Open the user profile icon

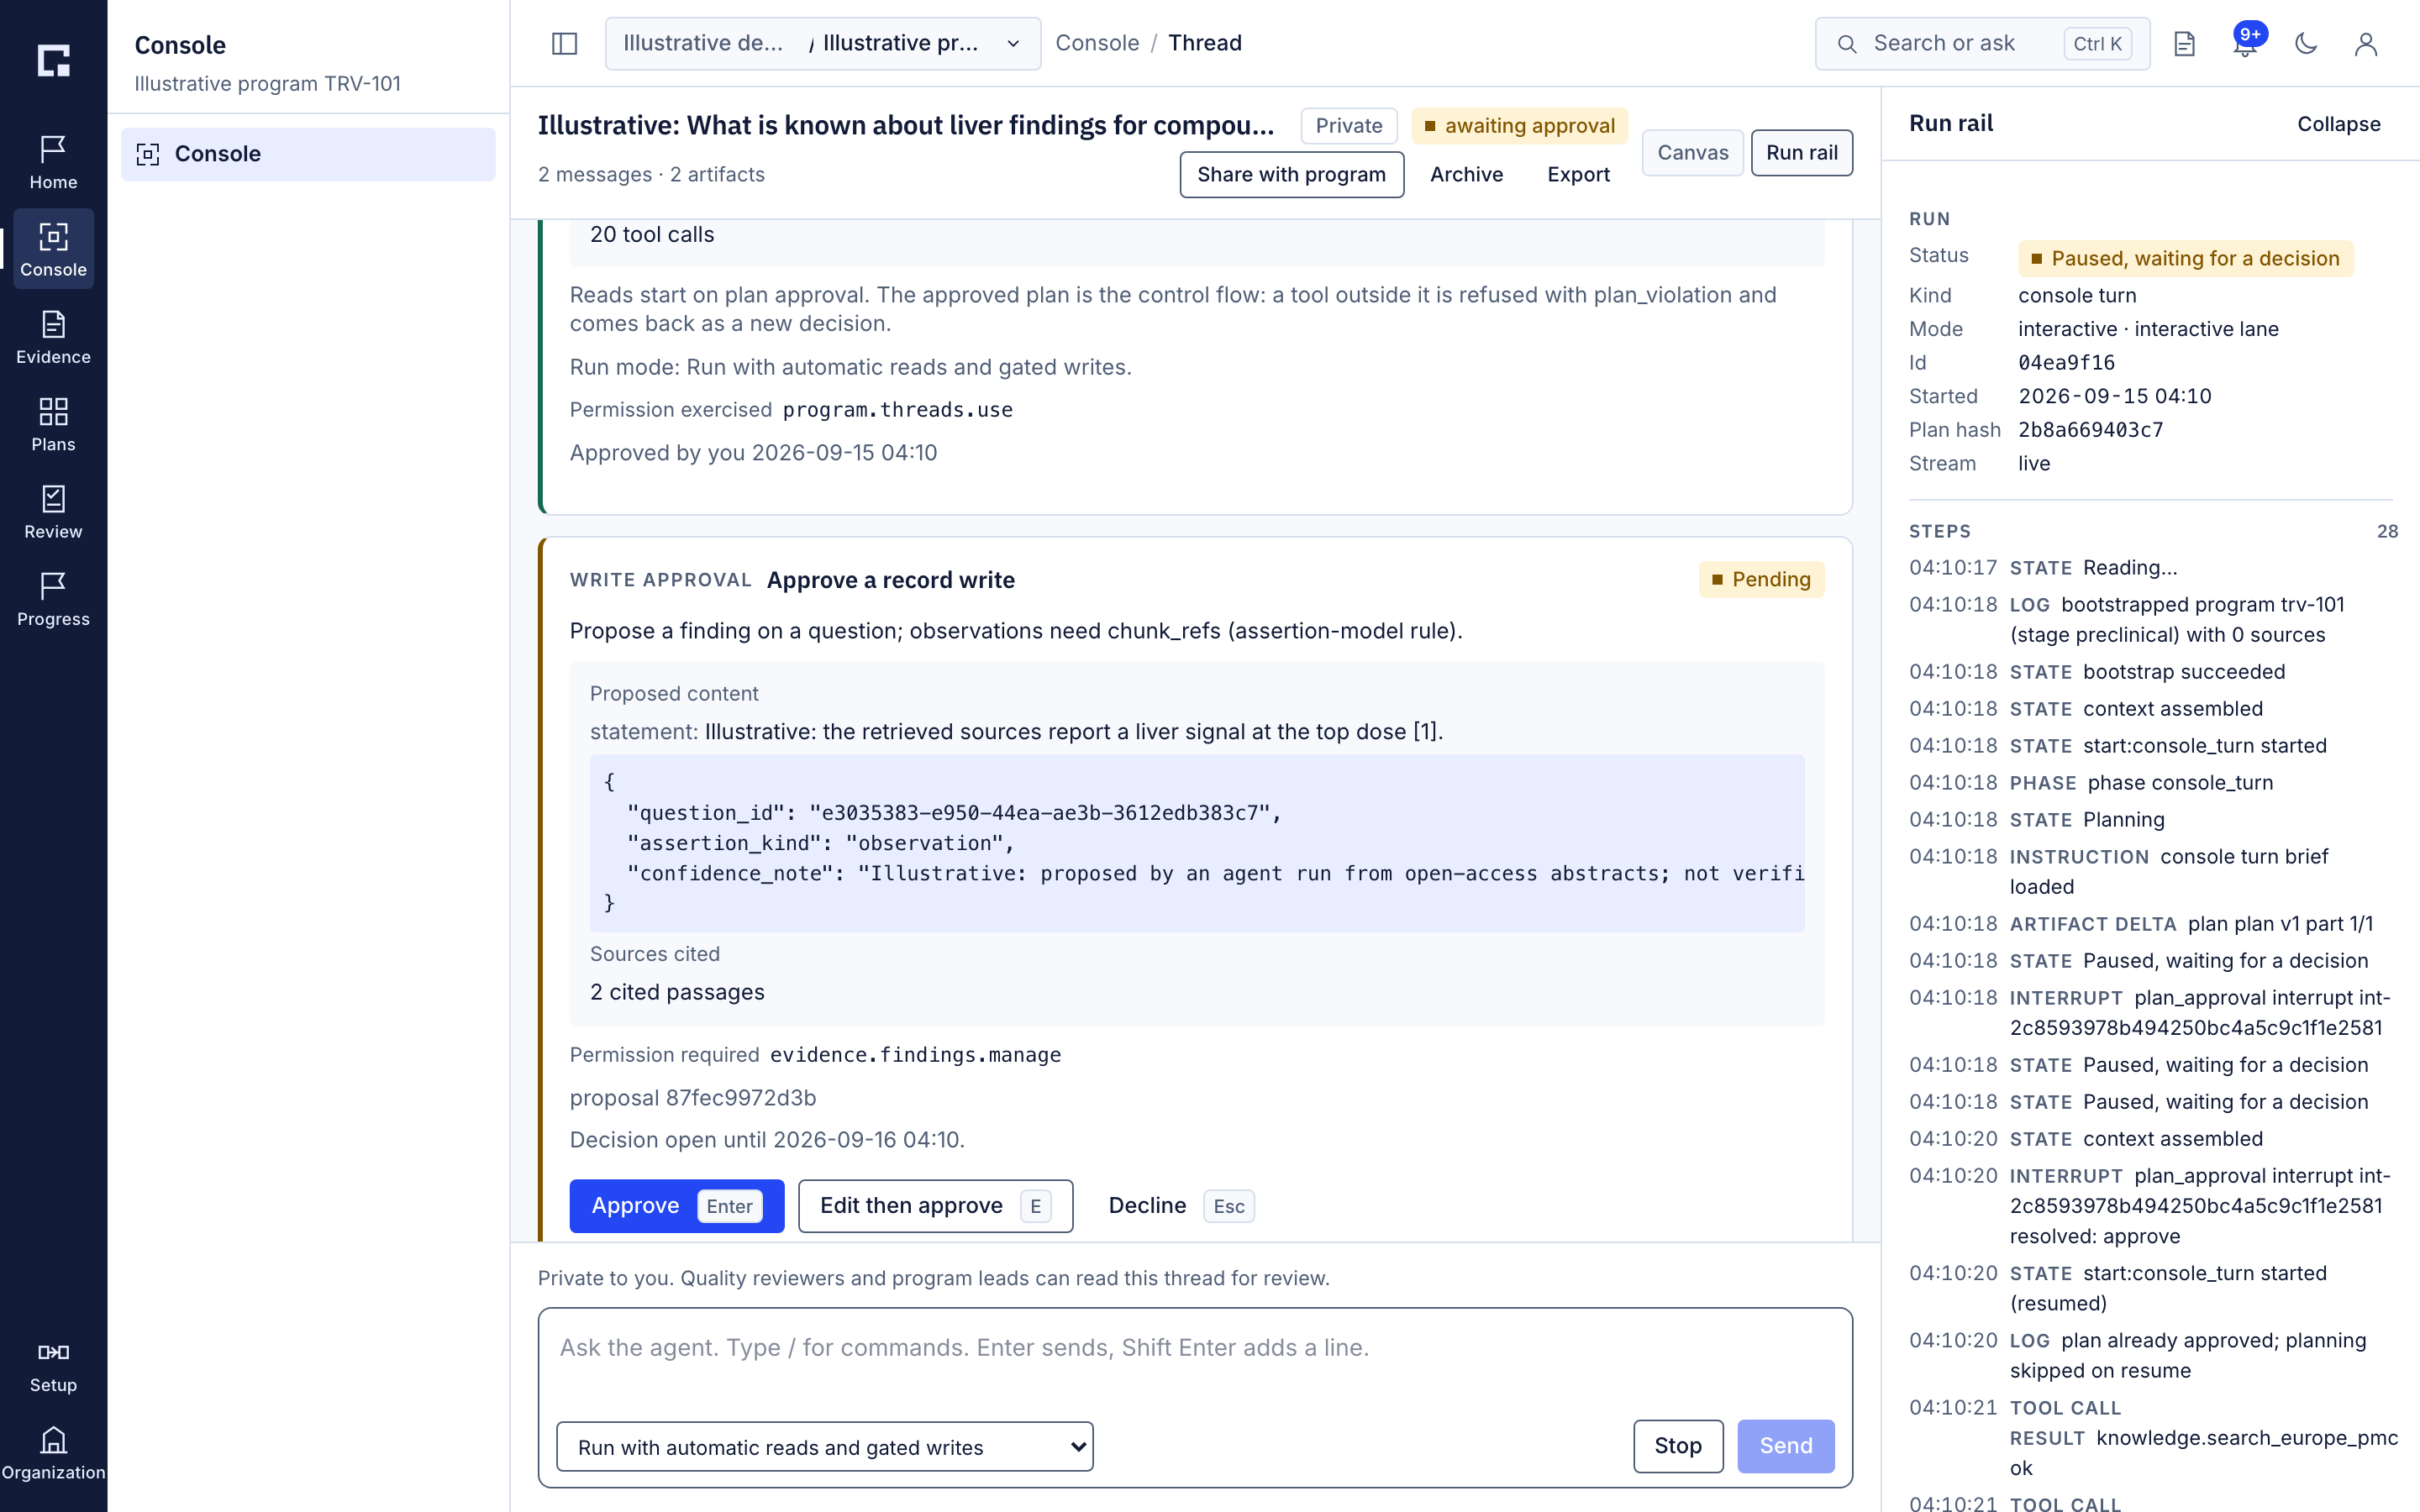(2365, 43)
